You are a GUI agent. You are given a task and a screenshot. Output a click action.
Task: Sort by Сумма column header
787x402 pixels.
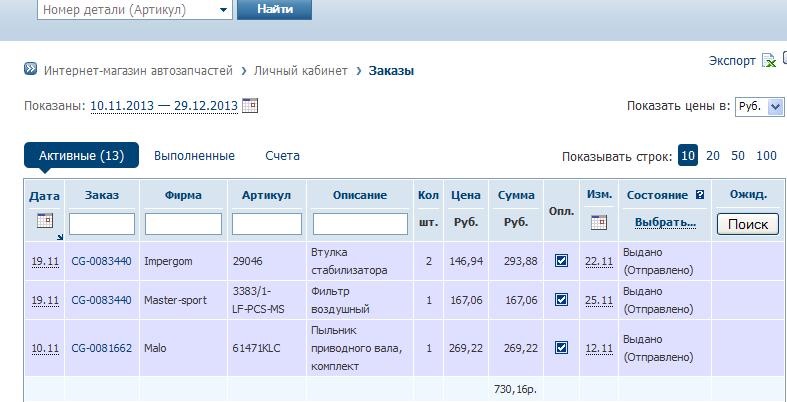click(516, 195)
